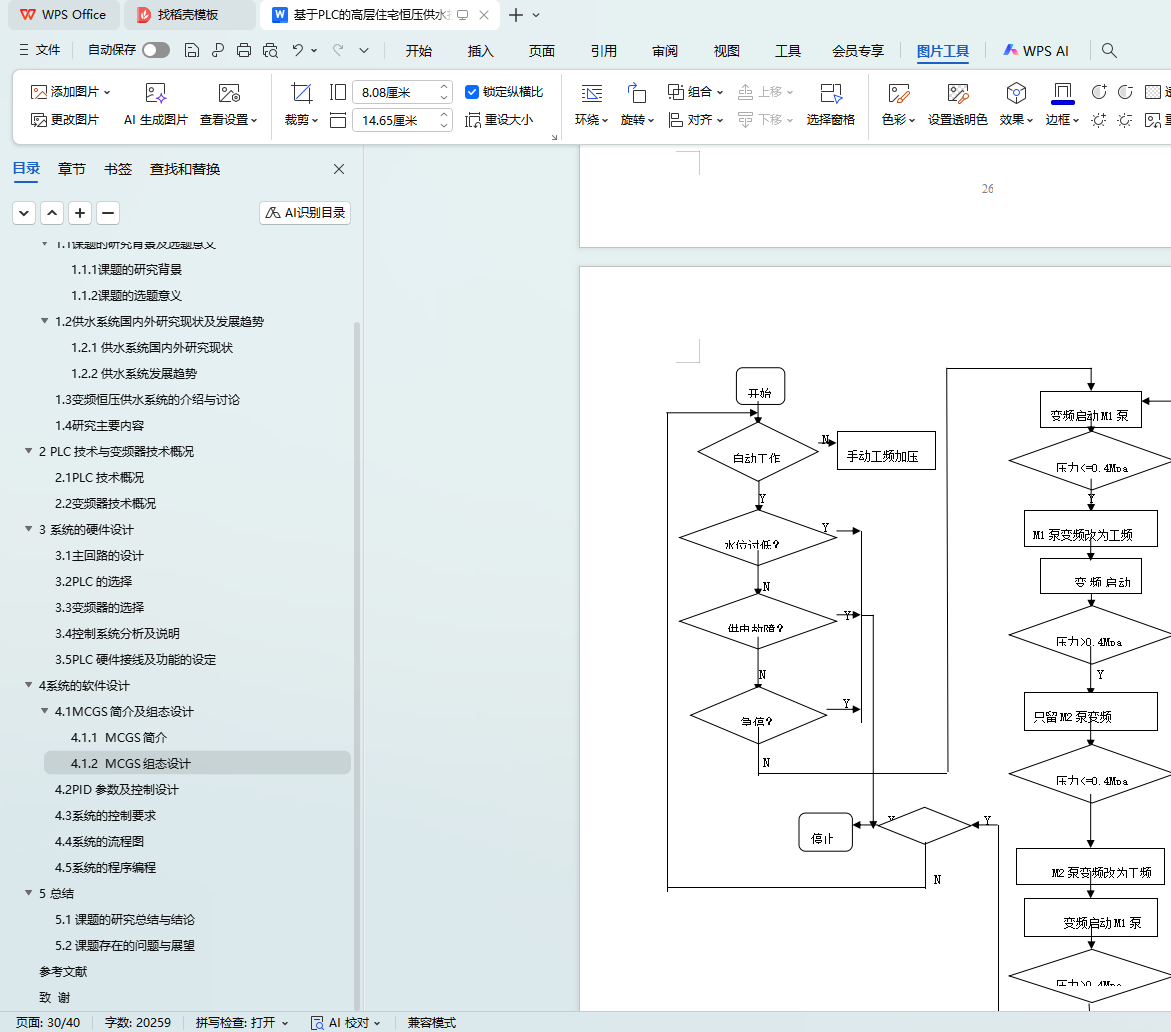Click the Change Picture button
This screenshot has width=1171, height=1032.
65,120
